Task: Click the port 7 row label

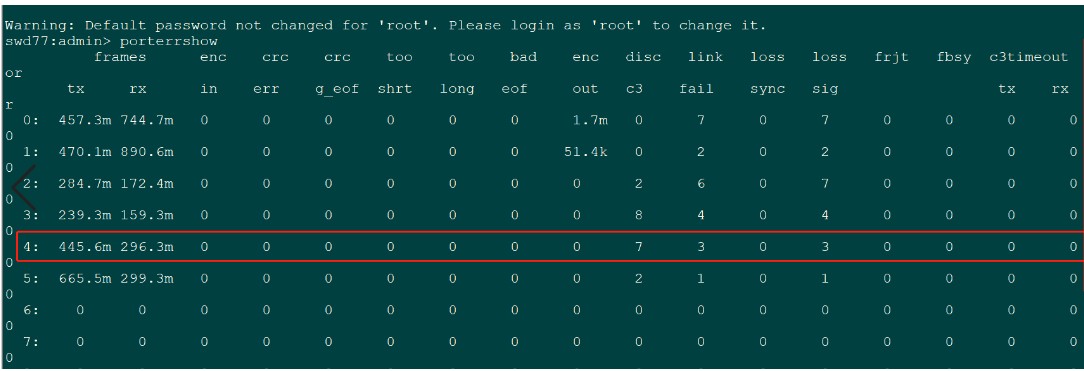Action: coord(31,341)
